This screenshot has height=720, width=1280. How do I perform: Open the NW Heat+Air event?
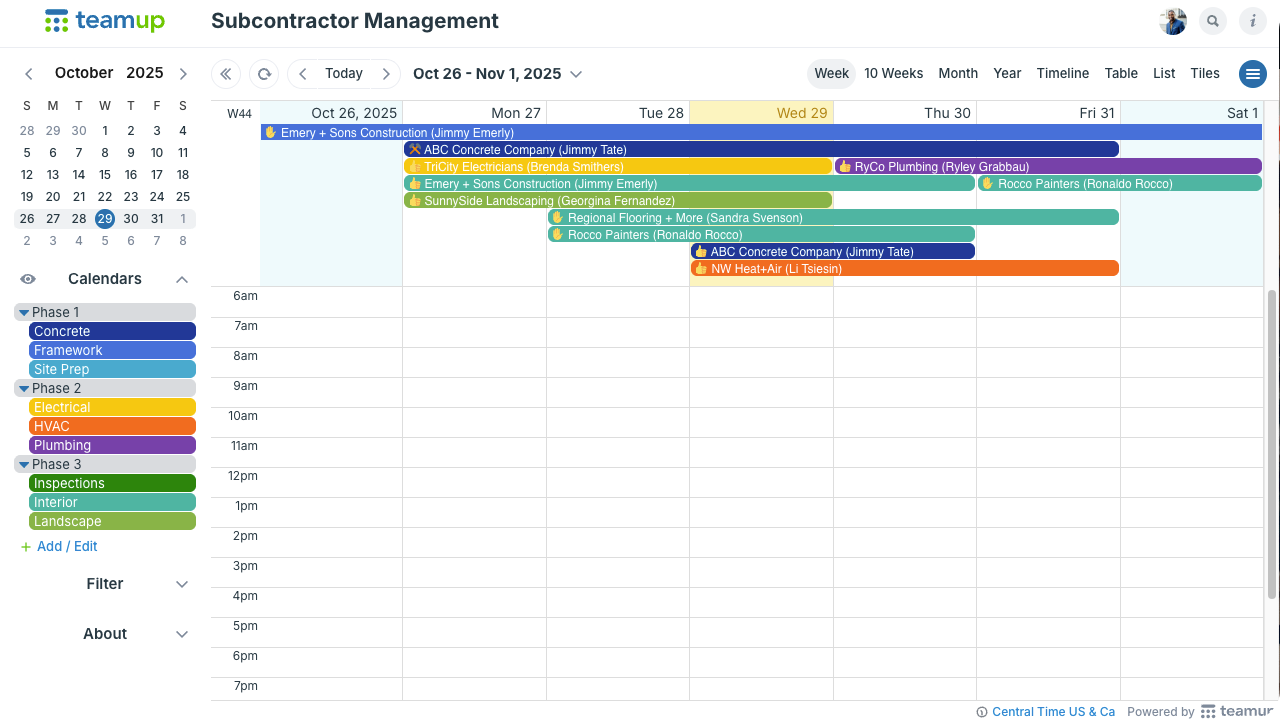click(x=904, y=269)
